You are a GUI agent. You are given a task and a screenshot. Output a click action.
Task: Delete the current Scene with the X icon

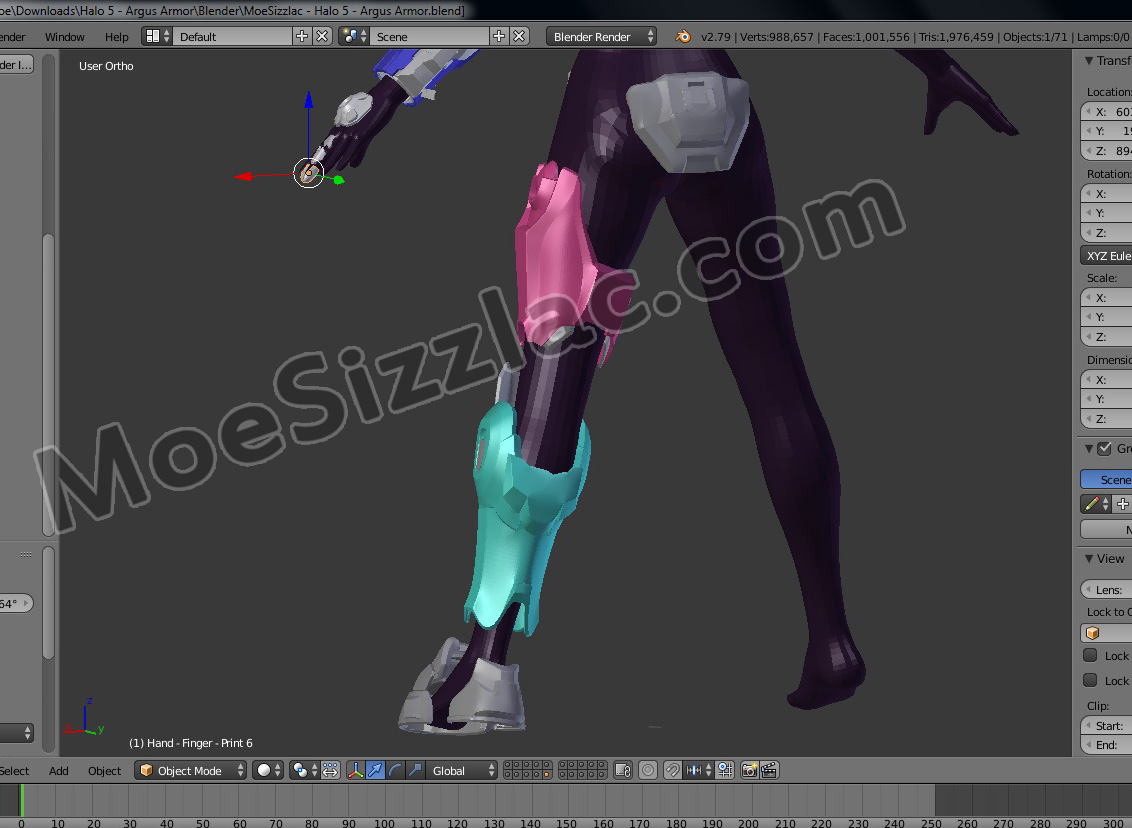coord(518,36)
